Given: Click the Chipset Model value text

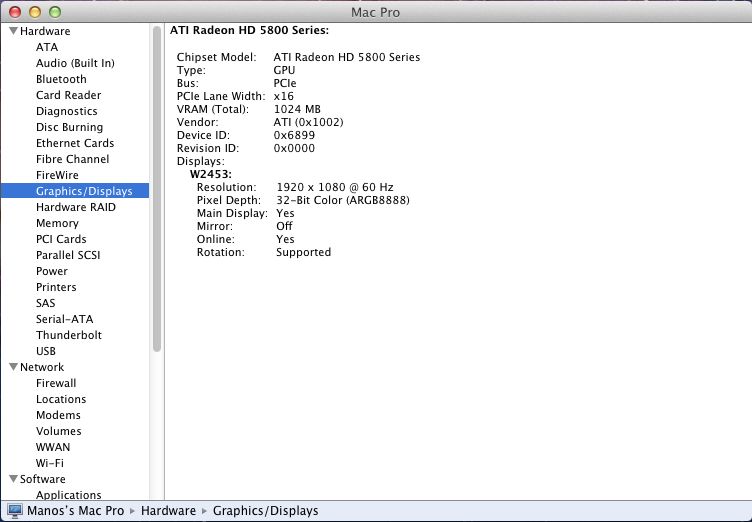Looking at the screenshot, I should [x=347, y=57].
